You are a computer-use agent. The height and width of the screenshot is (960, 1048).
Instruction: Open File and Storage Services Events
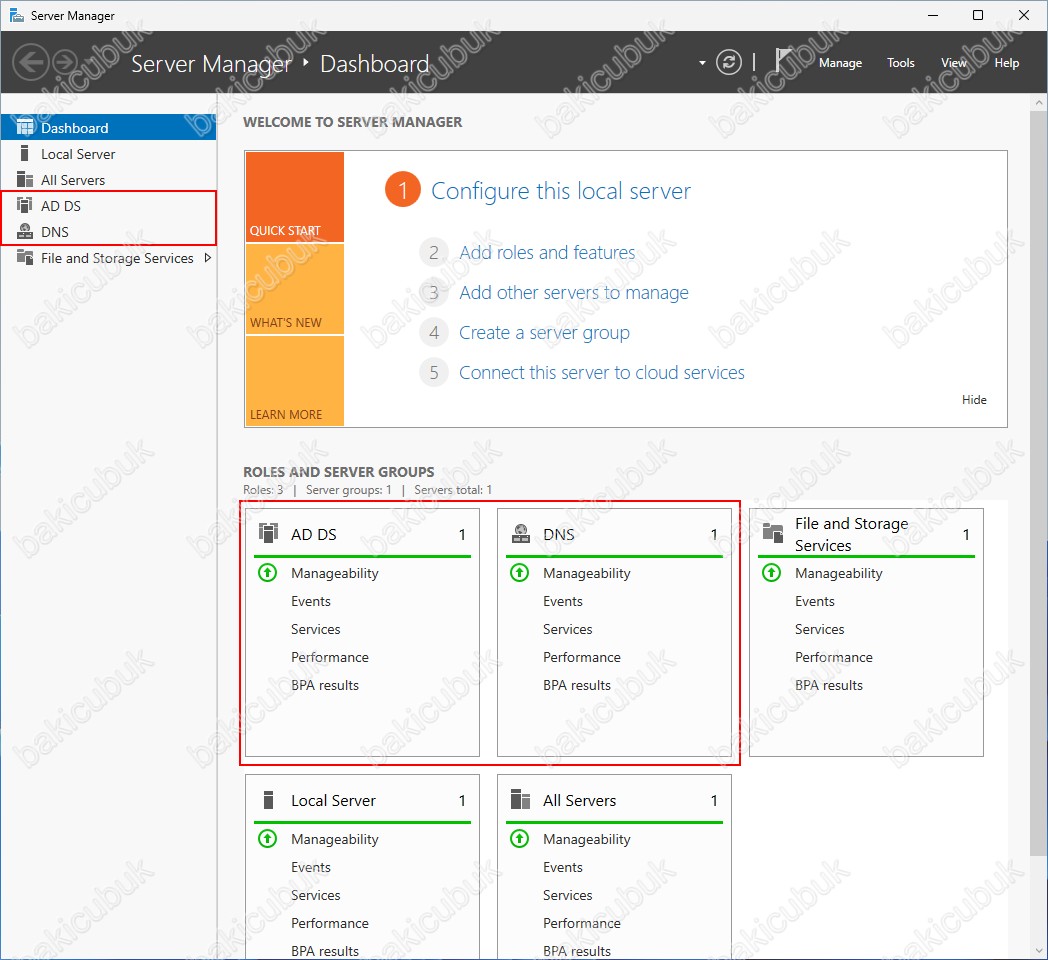[815, 601]
